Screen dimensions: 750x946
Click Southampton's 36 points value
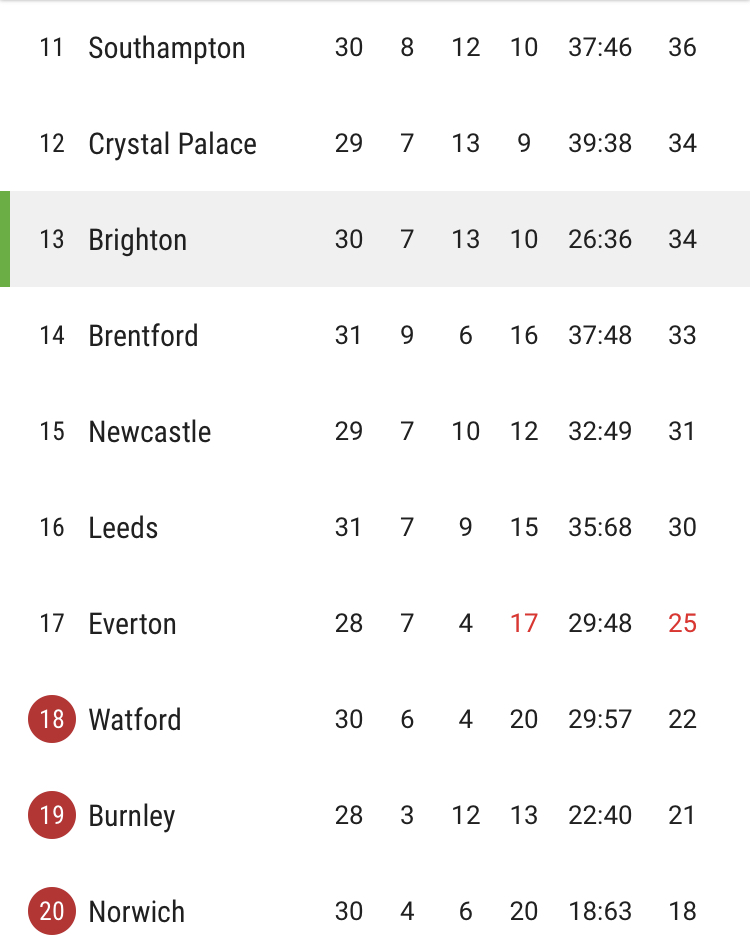tap(682, 47)
